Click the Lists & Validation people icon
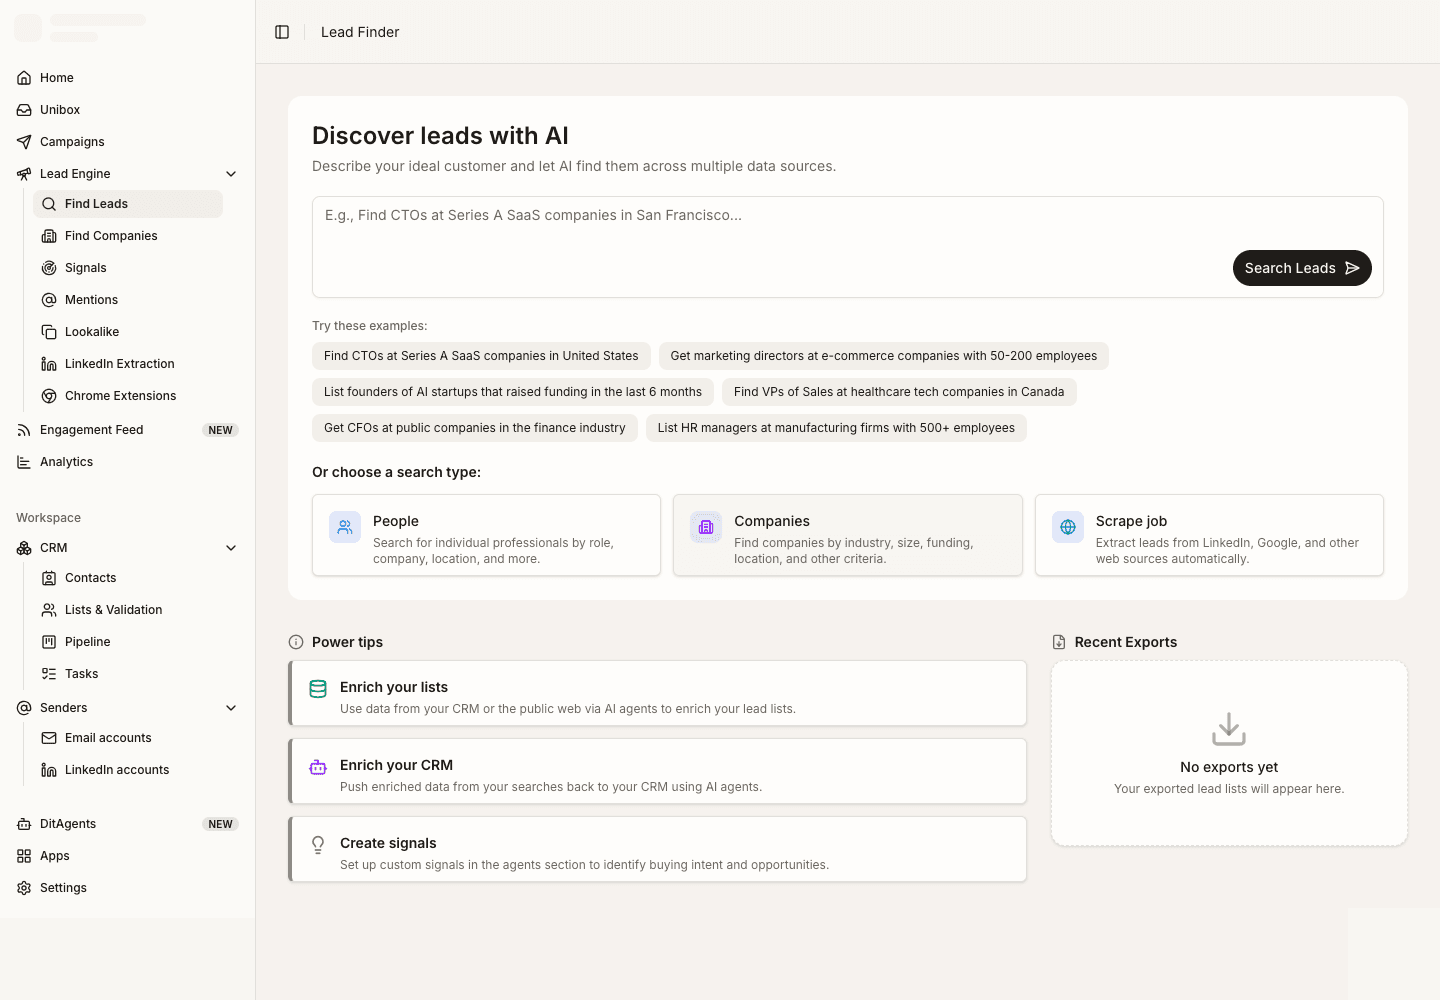1440x1000 pixels. tap(49, 610)
